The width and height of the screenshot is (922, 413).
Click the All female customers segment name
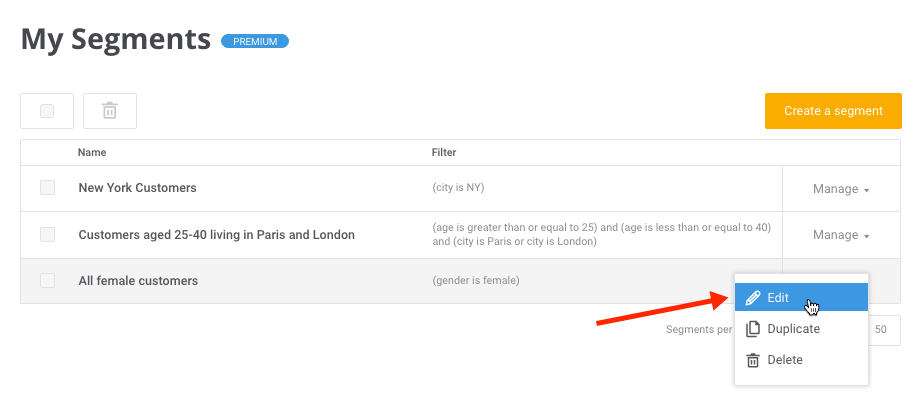[x=138, y=281]
